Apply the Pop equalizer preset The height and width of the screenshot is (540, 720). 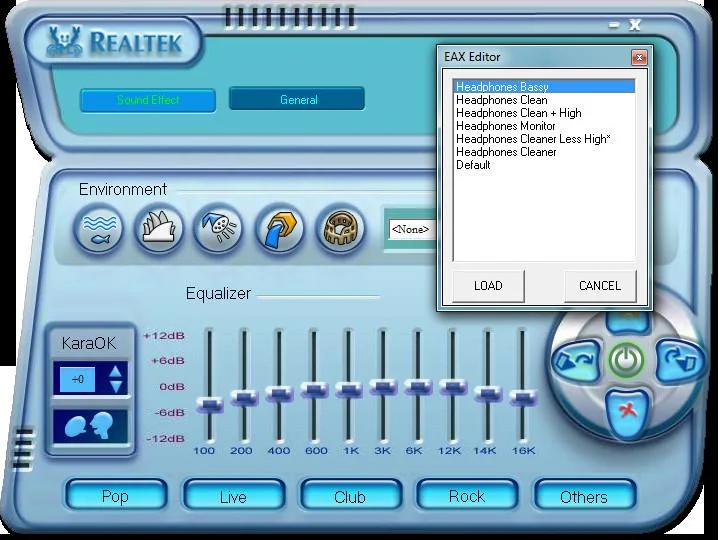click(x=116, y=496)
